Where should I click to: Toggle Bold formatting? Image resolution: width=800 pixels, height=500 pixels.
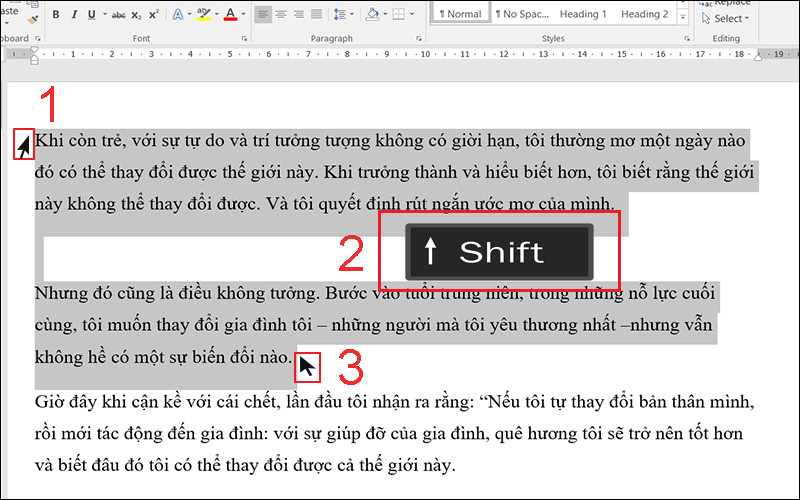click(56, 15)
